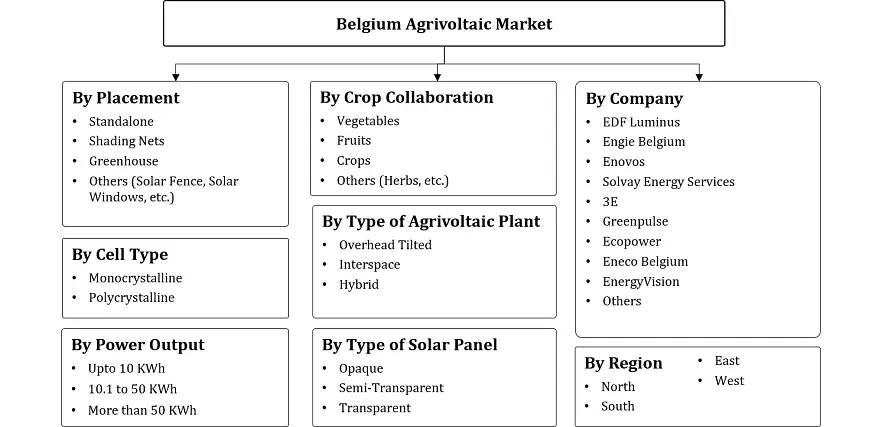
Task: Select the Interspace plant type
Action: coord(369,264)
